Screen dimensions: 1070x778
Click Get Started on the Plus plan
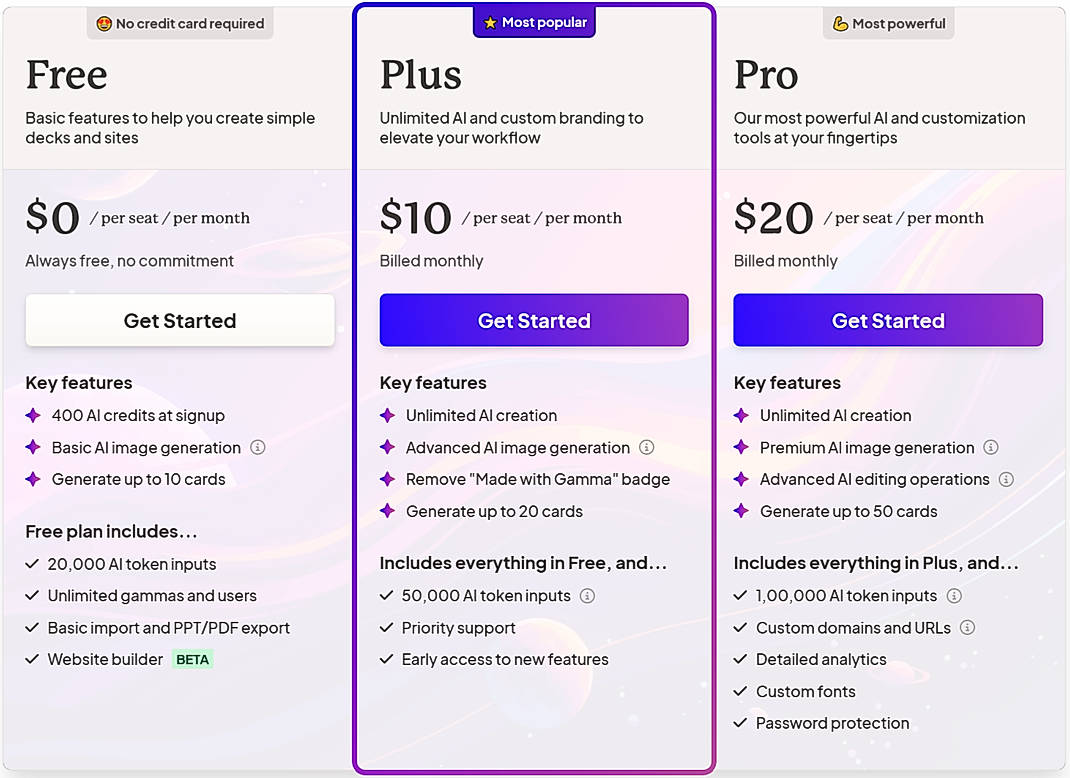pyautogui.click(x=533, y=320)
